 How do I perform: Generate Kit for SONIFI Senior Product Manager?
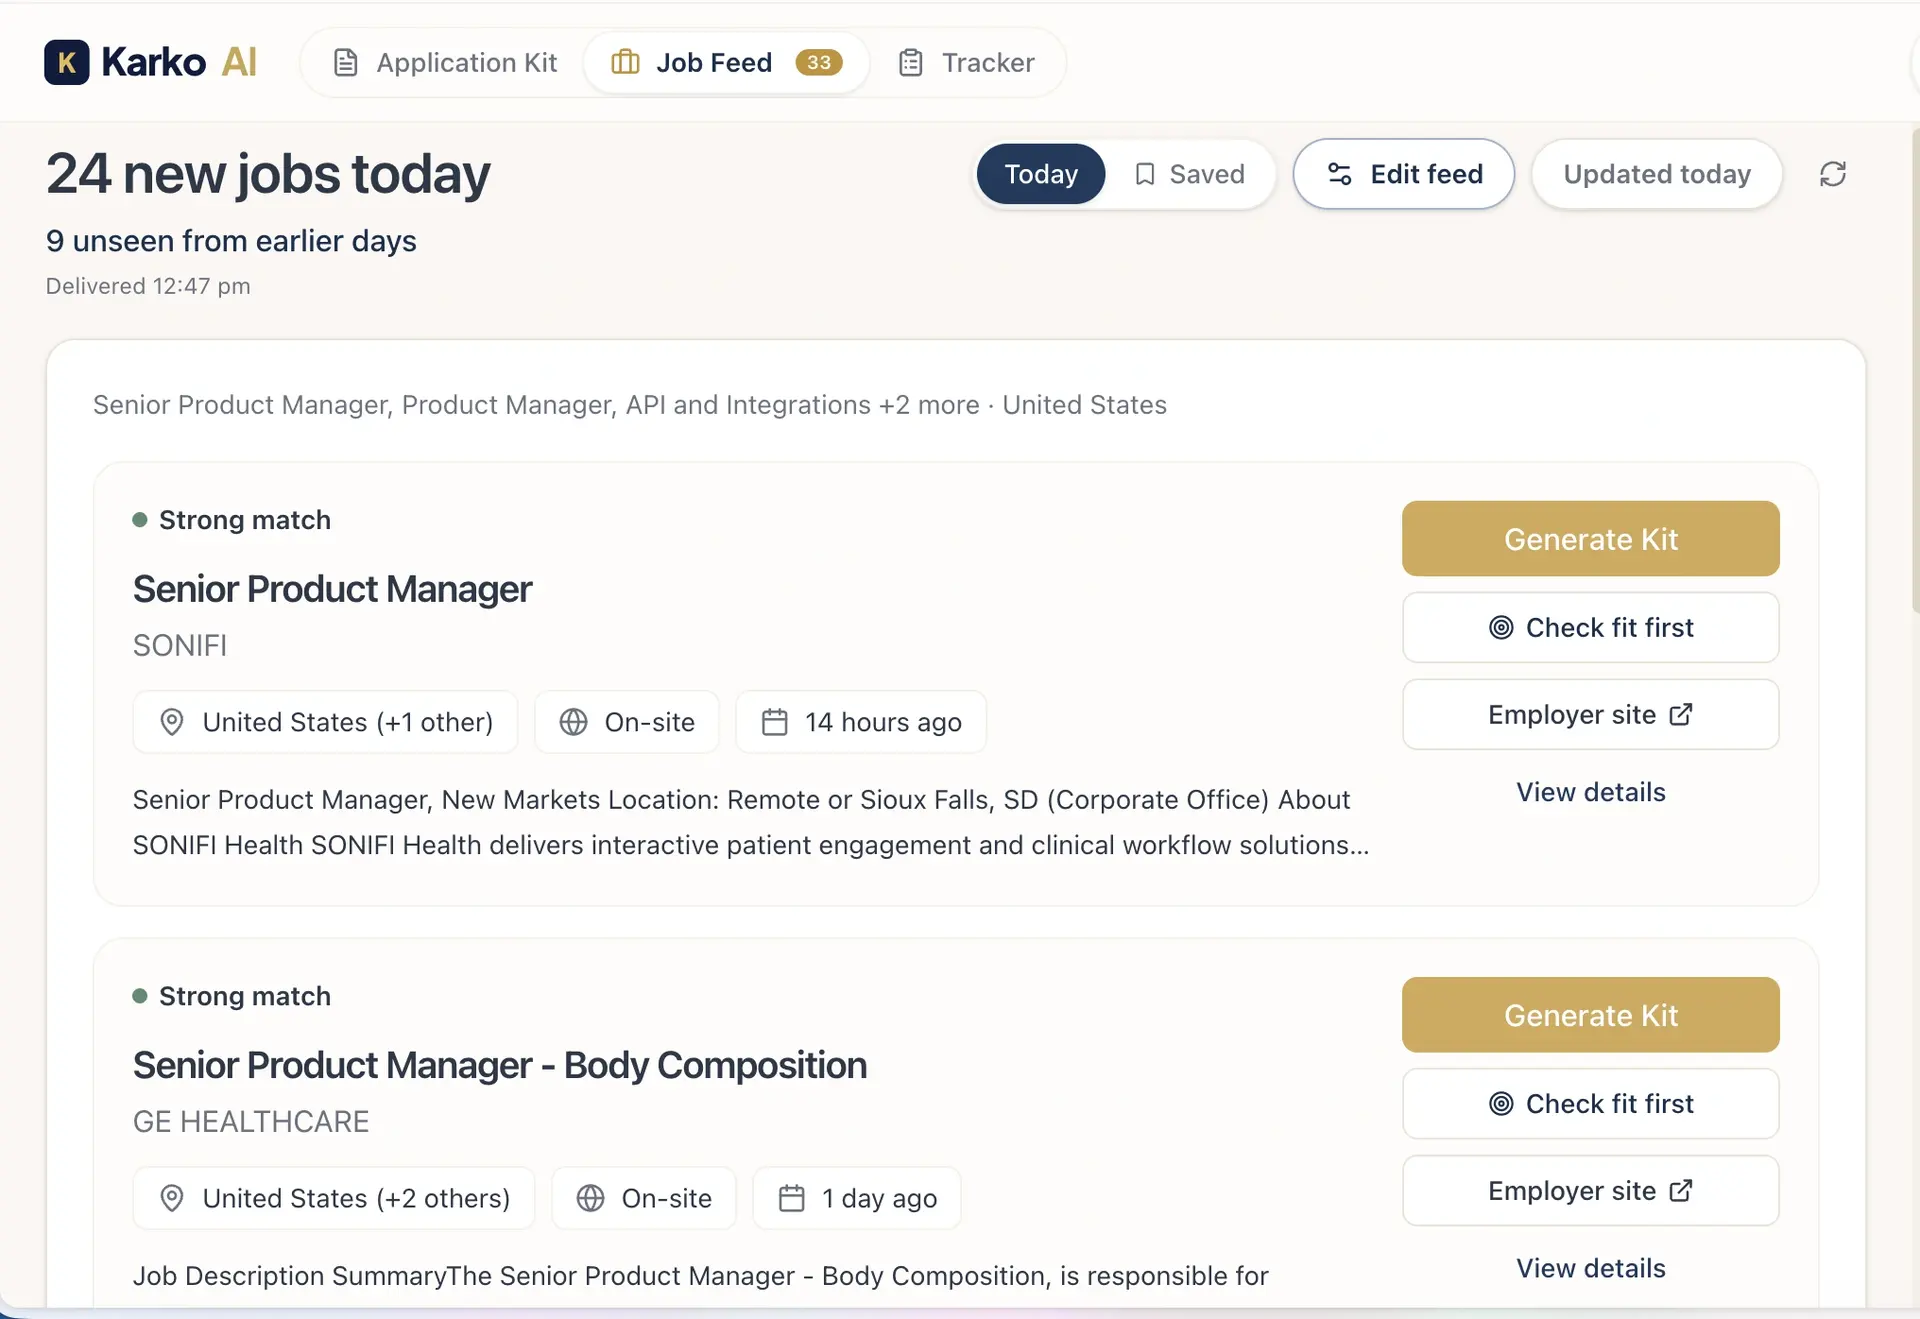(x=1590, y=539)
